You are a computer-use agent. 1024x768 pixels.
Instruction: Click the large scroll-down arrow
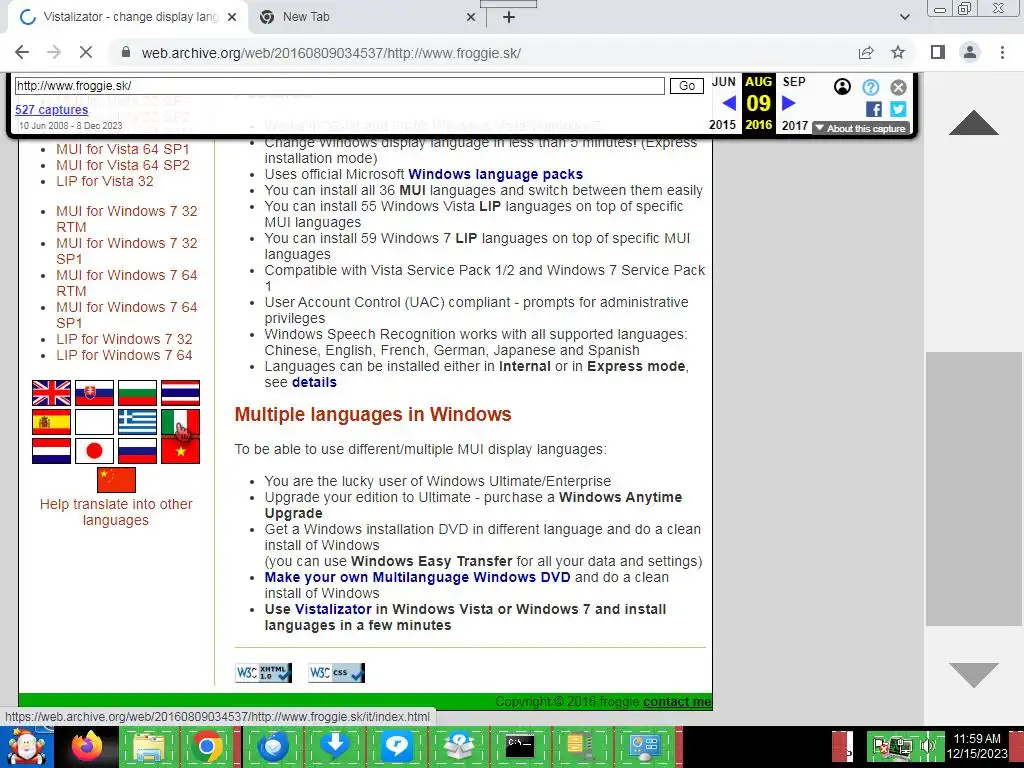(x=974, y=675)
